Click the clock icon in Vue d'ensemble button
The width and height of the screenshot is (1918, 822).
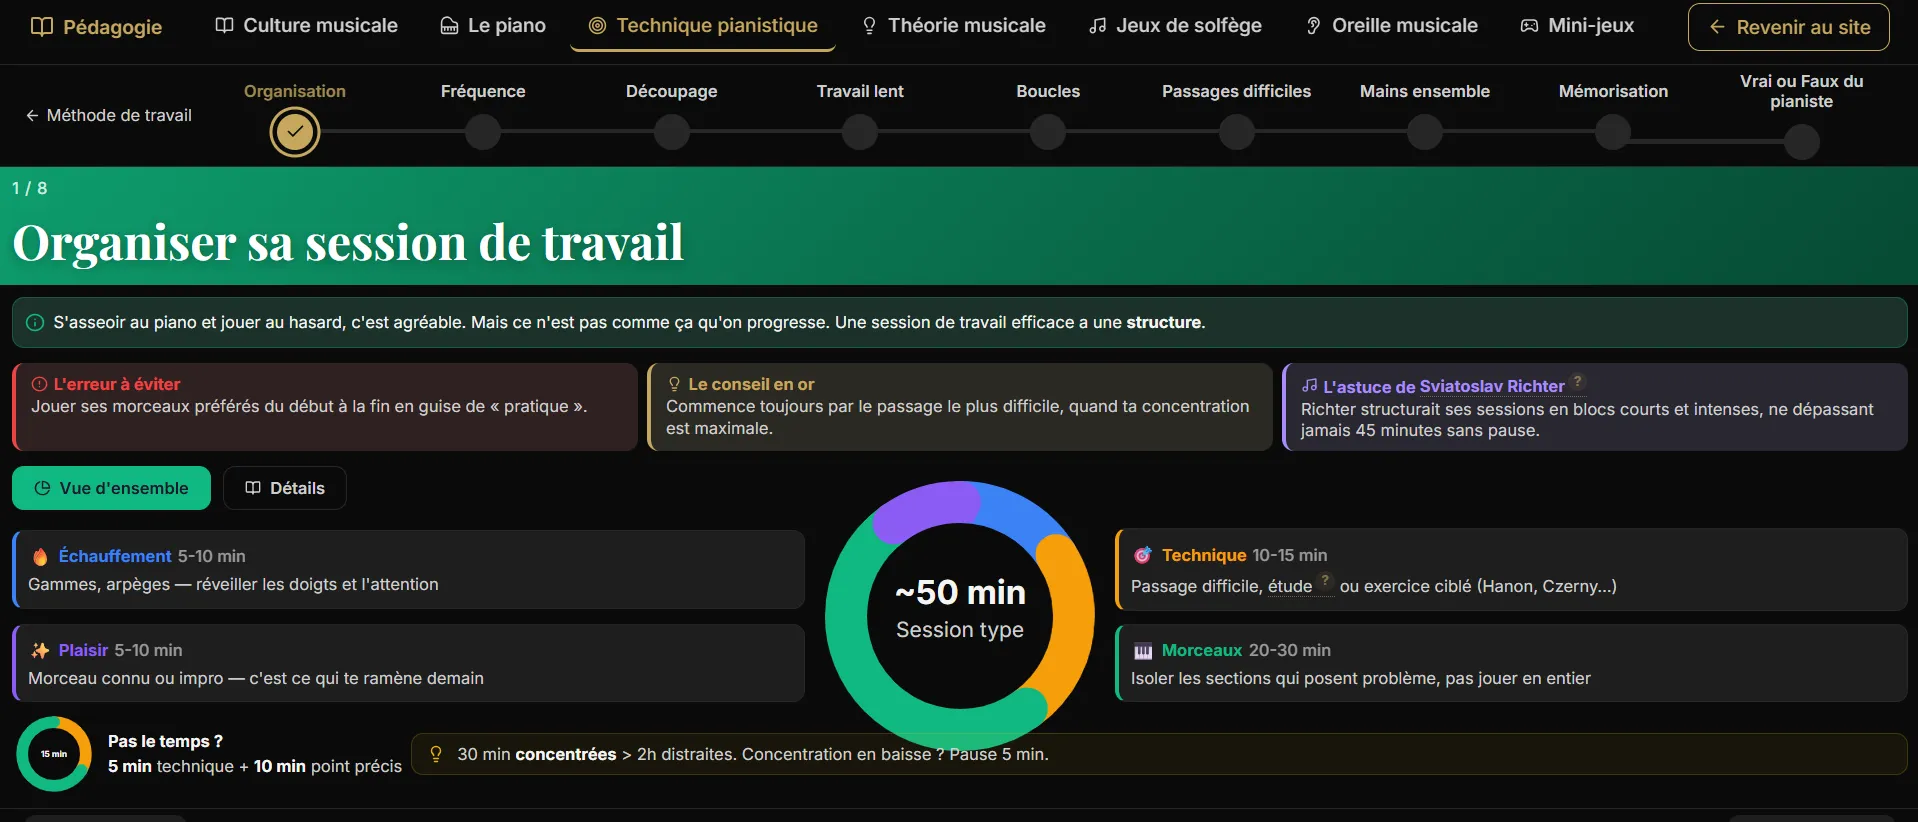(x=42, y=488)
